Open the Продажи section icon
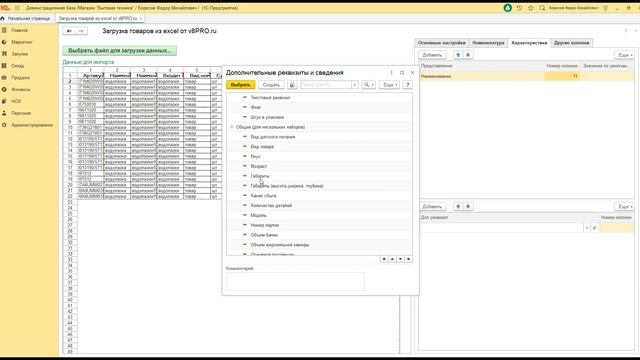640x360 pixels. tap(4, 78)
